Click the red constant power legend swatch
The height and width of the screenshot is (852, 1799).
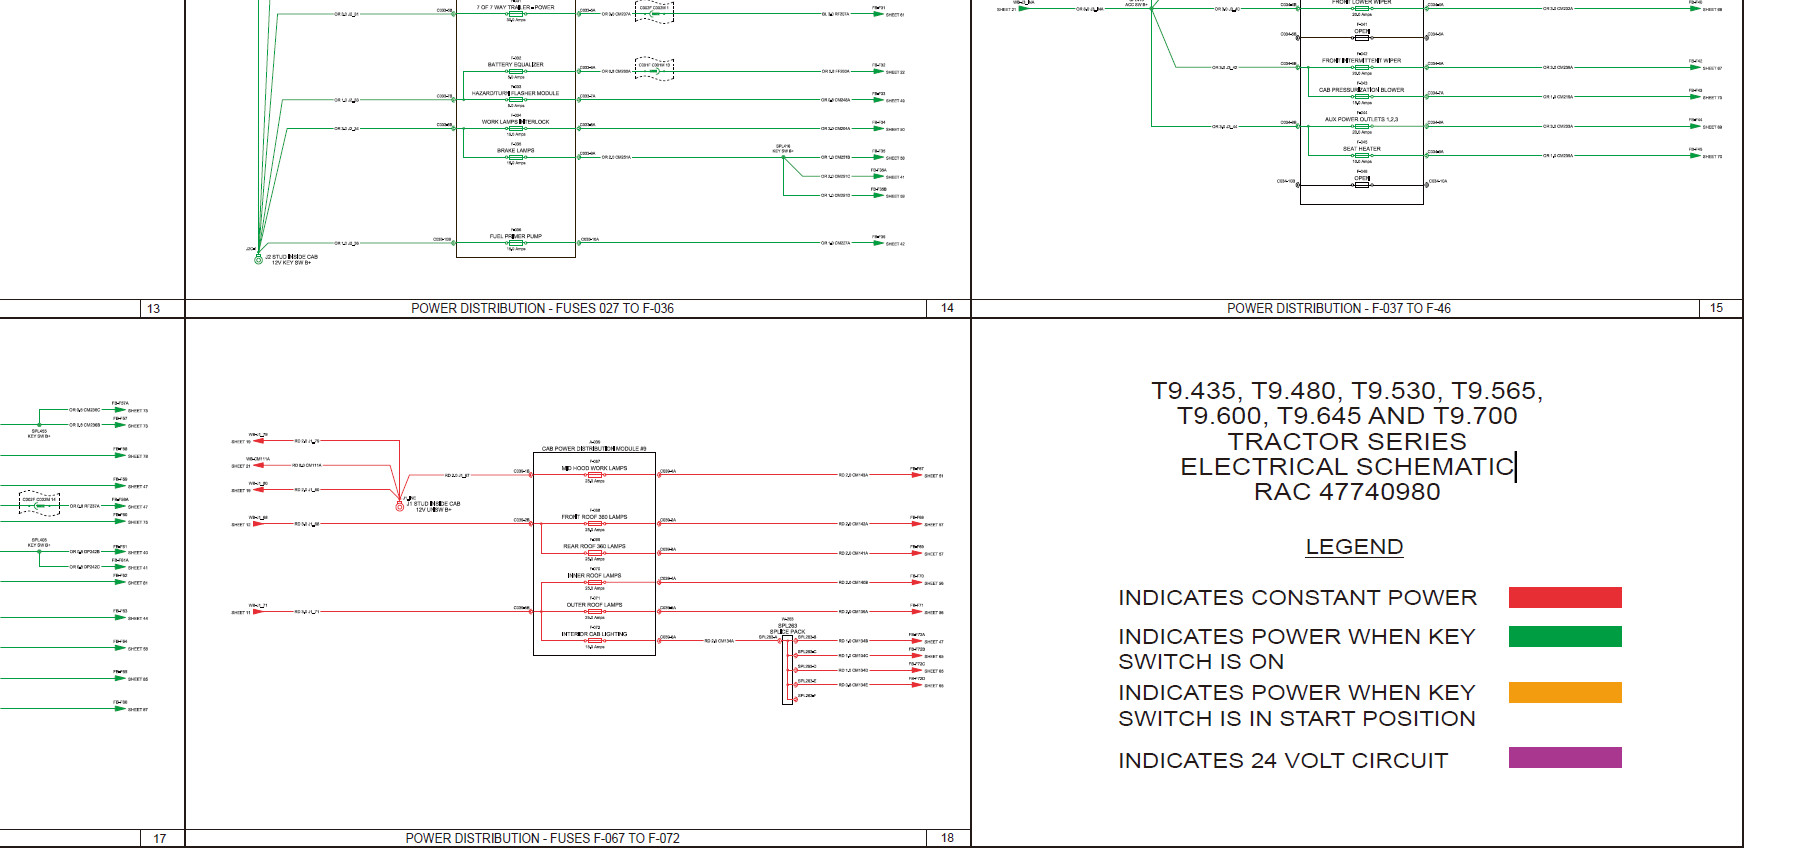pos(1564,598)
